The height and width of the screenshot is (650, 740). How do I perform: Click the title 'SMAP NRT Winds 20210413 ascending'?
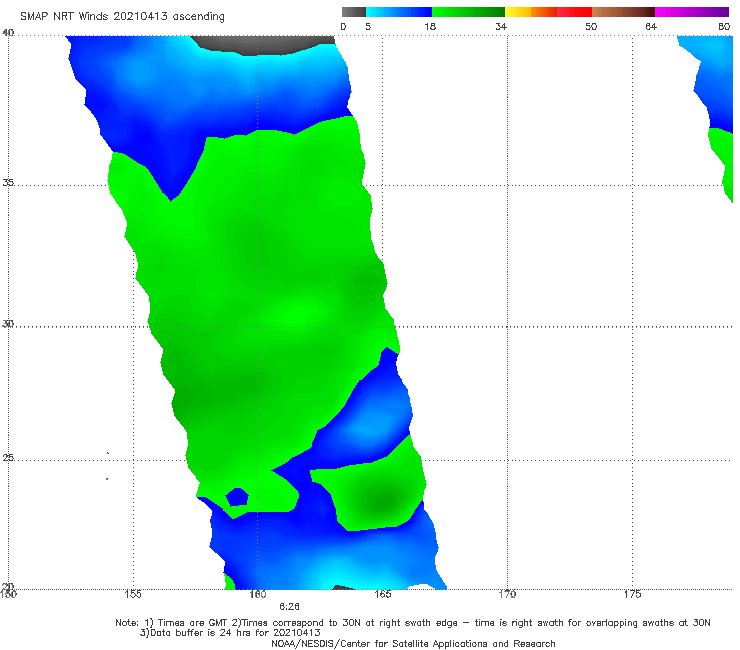pos(122,16)
